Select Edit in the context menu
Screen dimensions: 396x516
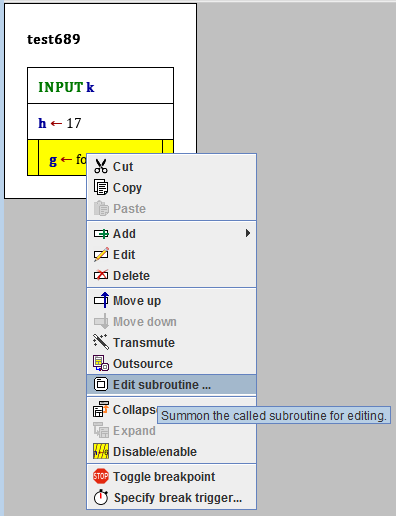point(171,255)
